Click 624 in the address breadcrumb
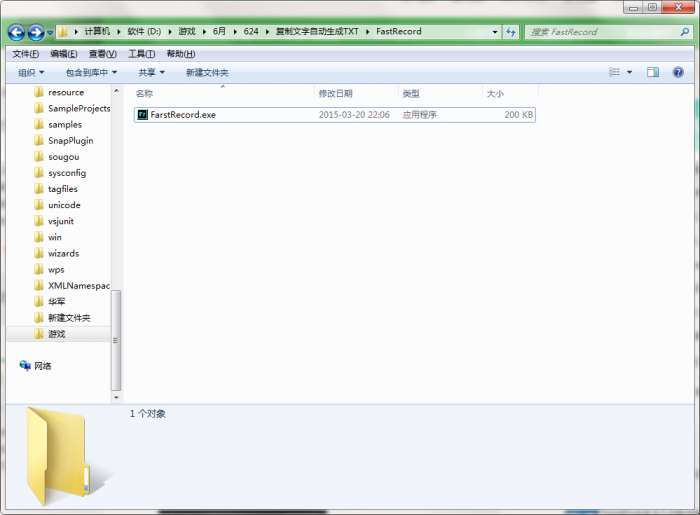This screenshot has height=515, width=700. (251, 32)
